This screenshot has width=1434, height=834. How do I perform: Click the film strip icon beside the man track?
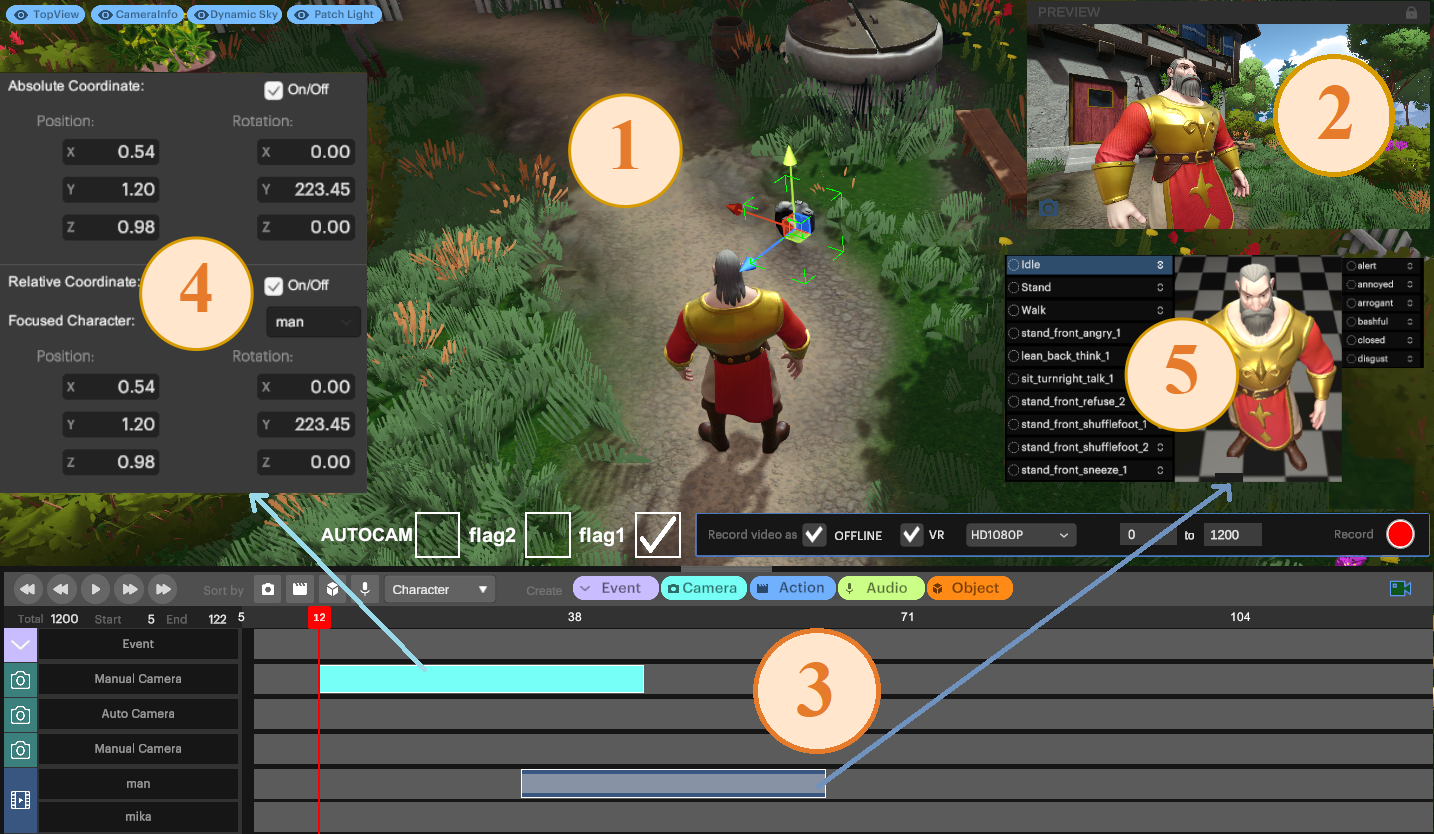[x=20, y=800]
